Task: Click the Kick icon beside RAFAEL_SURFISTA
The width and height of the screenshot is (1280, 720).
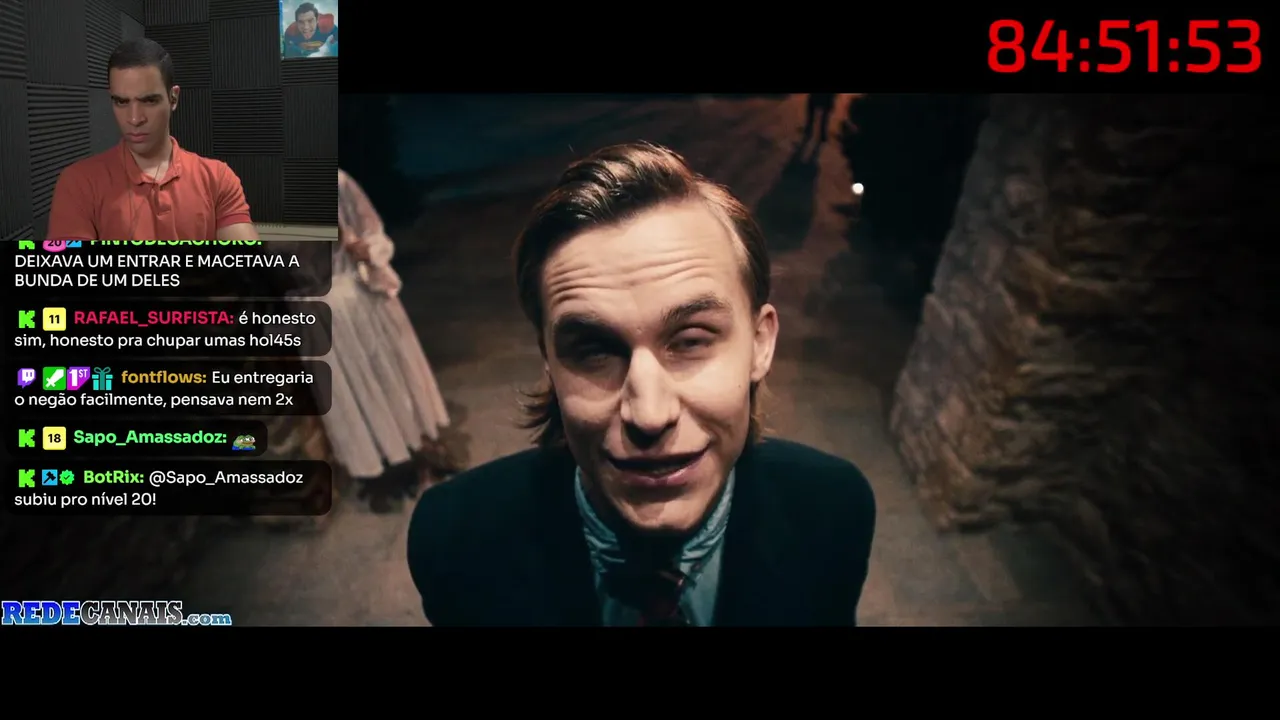Action: click(x=27, y=319)
